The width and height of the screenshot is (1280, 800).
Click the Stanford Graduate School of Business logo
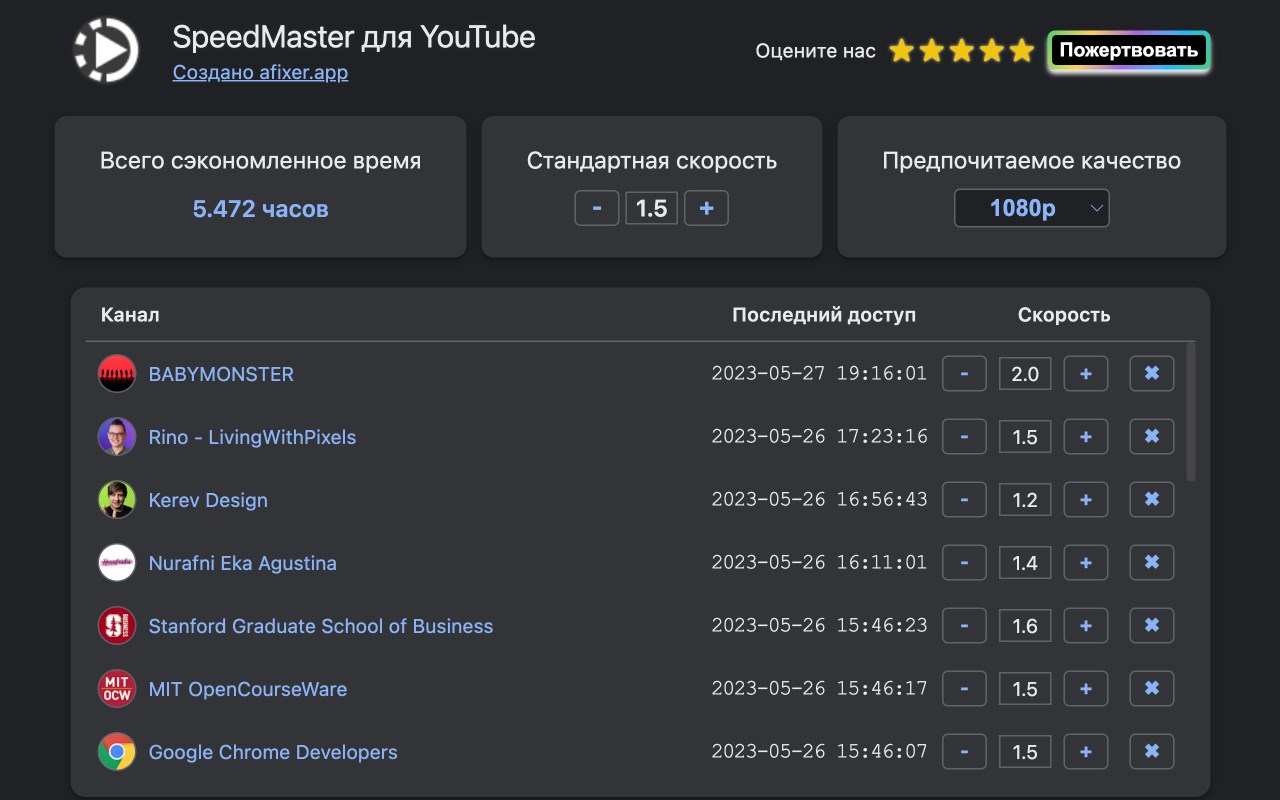(117, 626)
